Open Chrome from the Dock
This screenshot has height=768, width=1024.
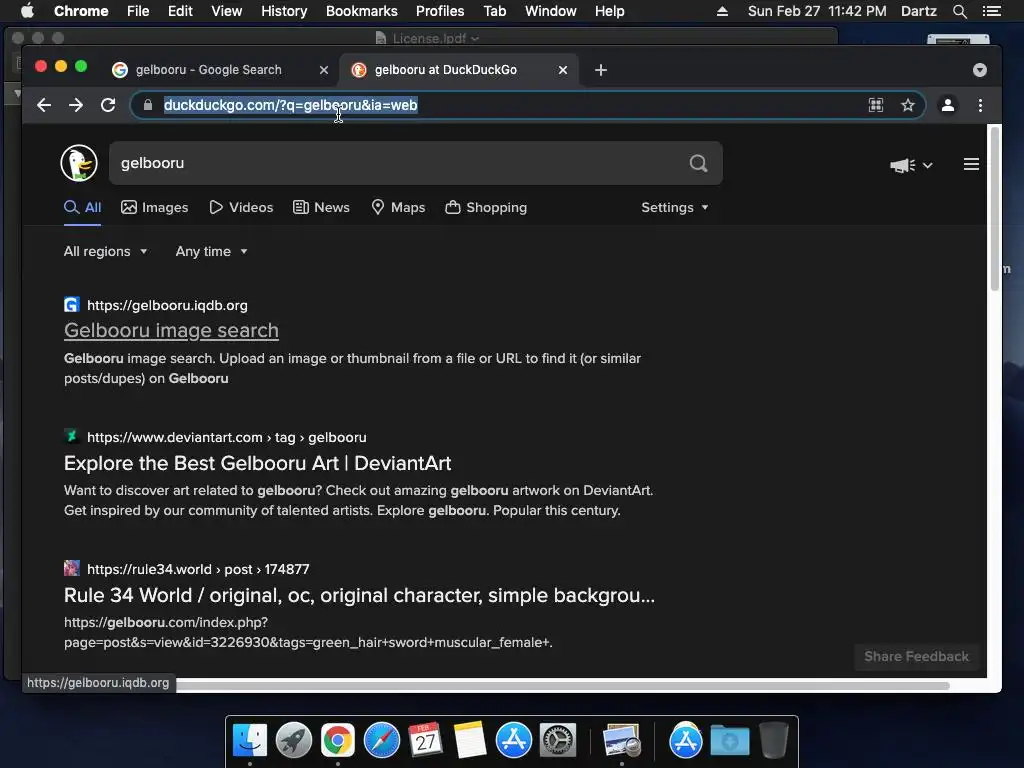(x=338, y=740)
